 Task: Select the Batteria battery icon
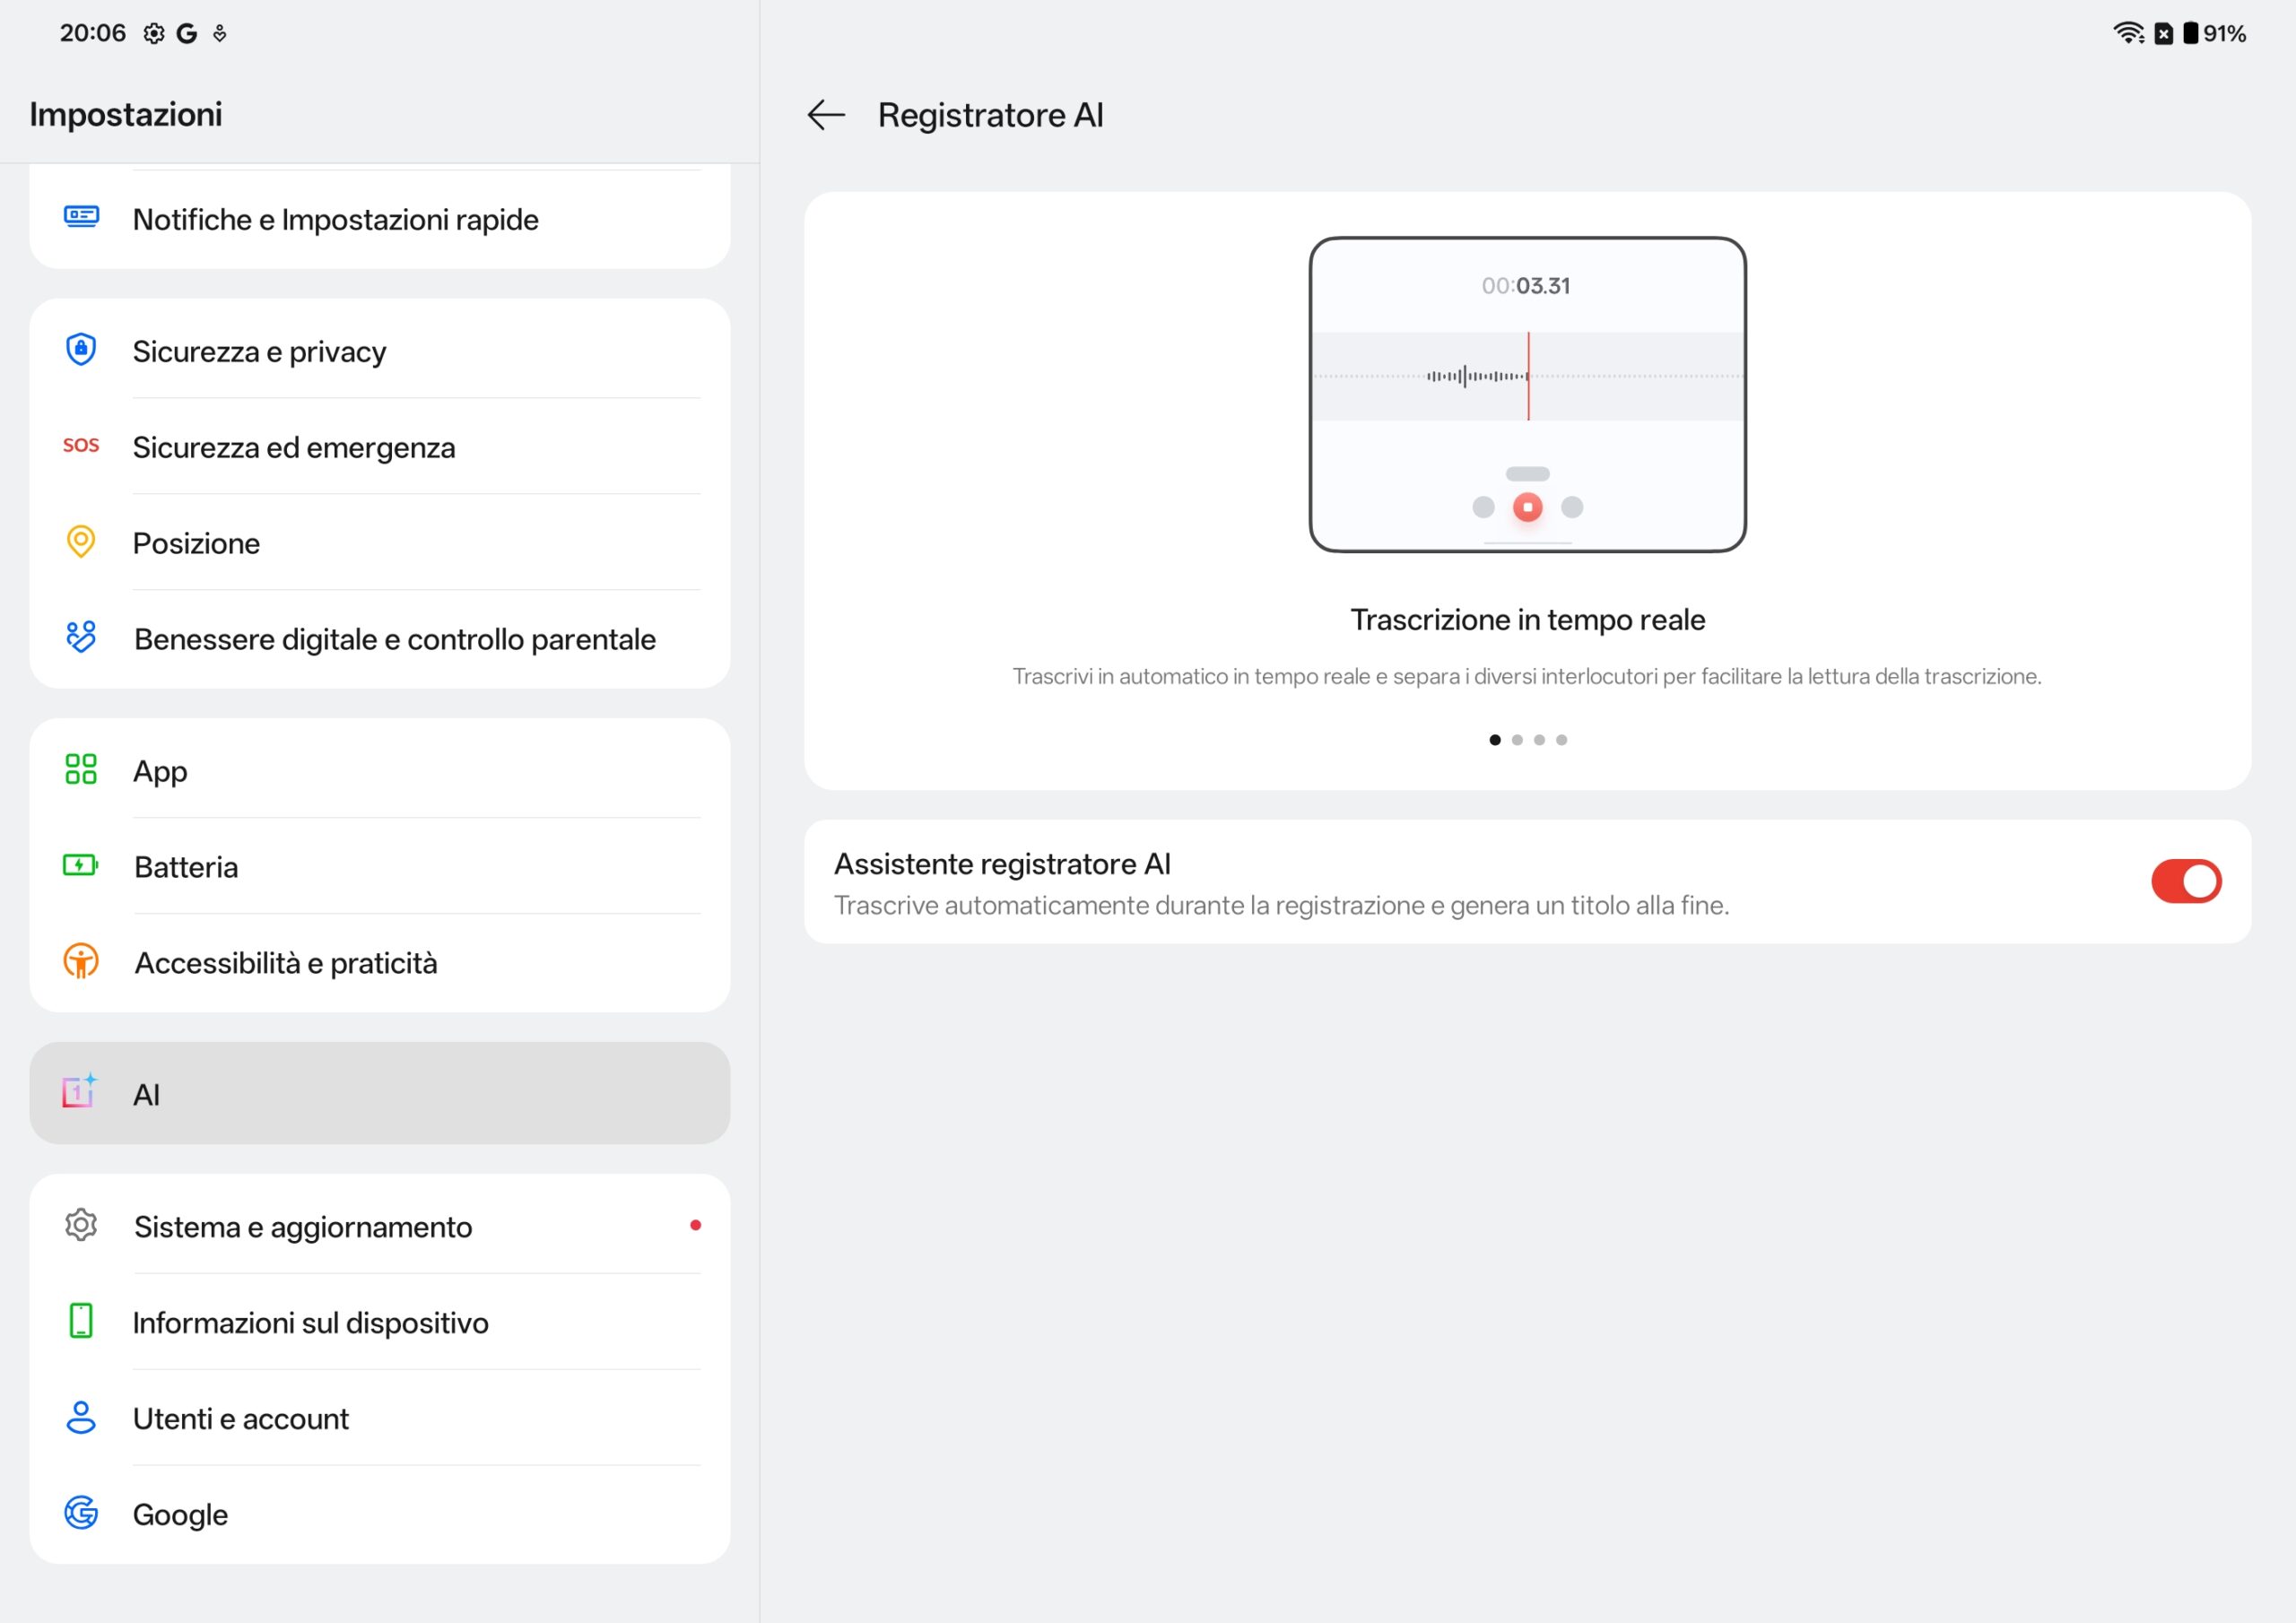click(81, 866)
